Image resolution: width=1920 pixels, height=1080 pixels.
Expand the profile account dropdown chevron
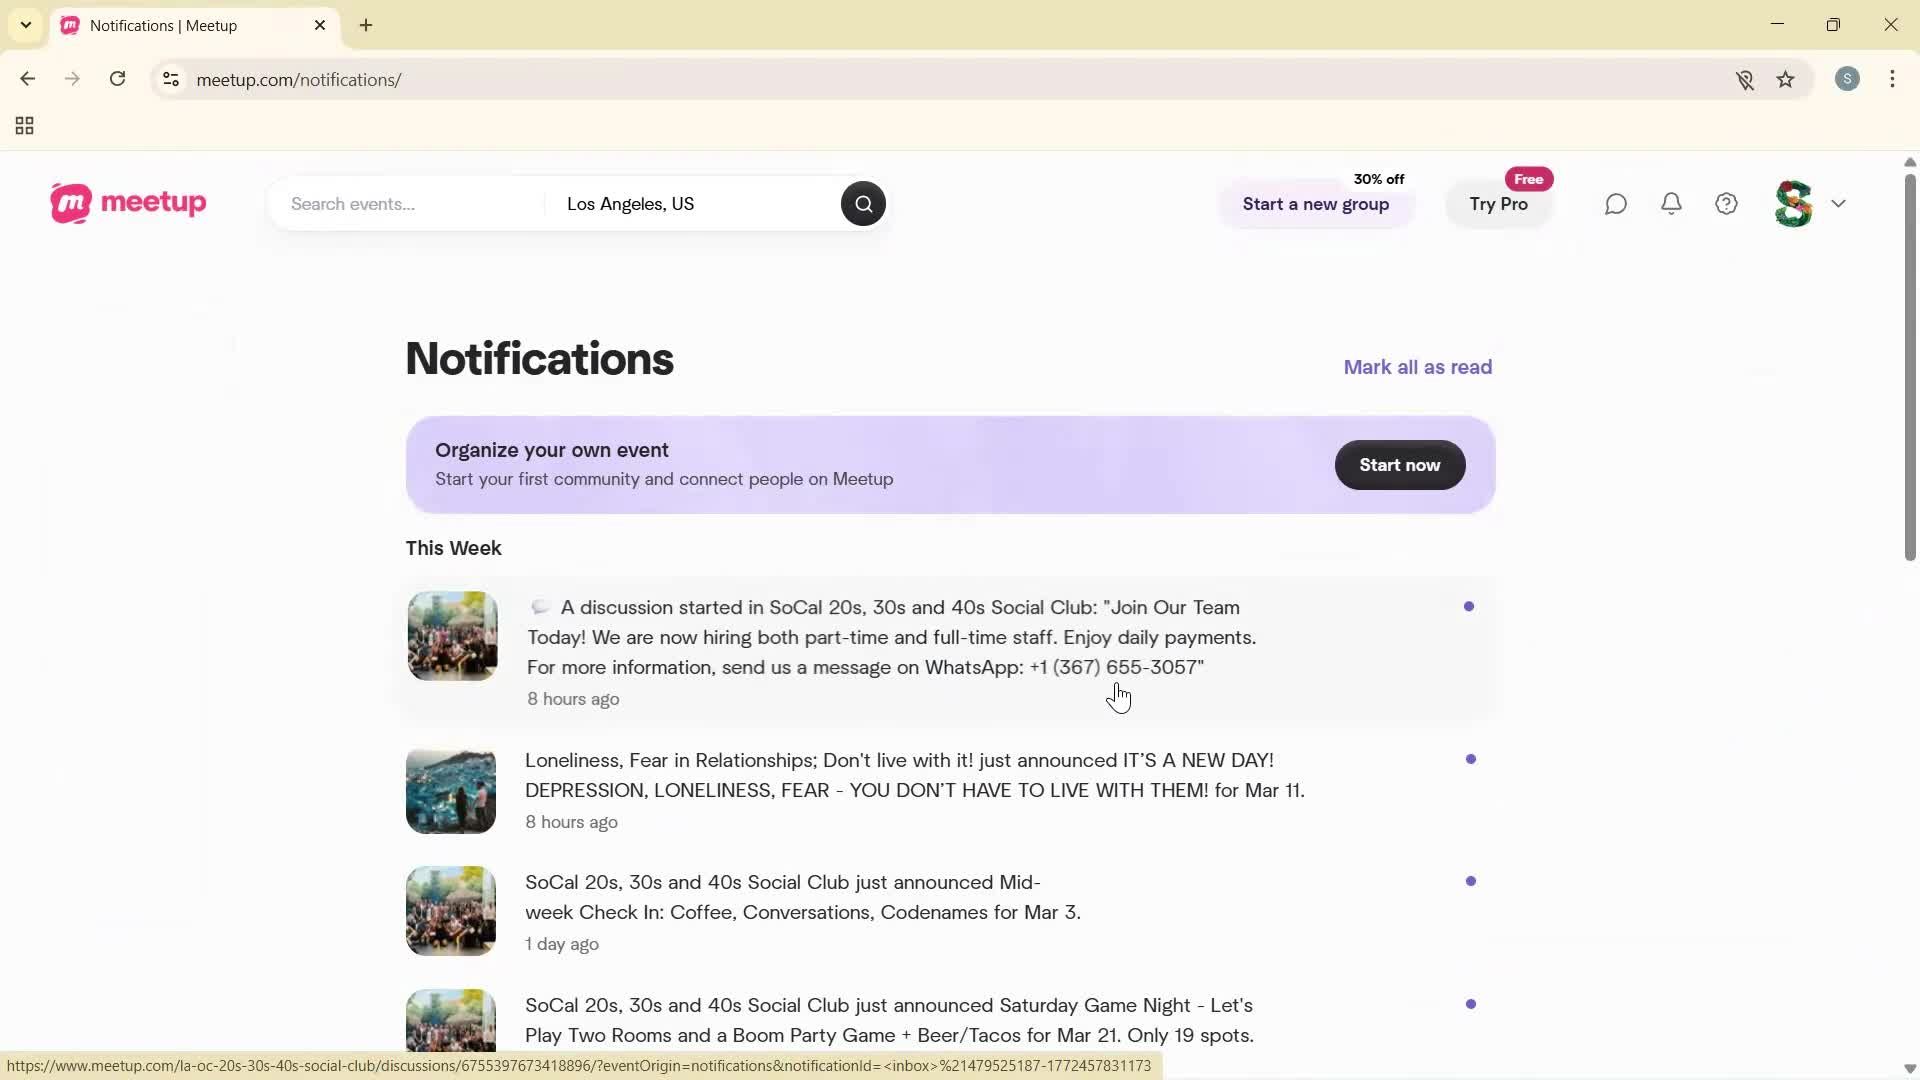point(1840,203)
